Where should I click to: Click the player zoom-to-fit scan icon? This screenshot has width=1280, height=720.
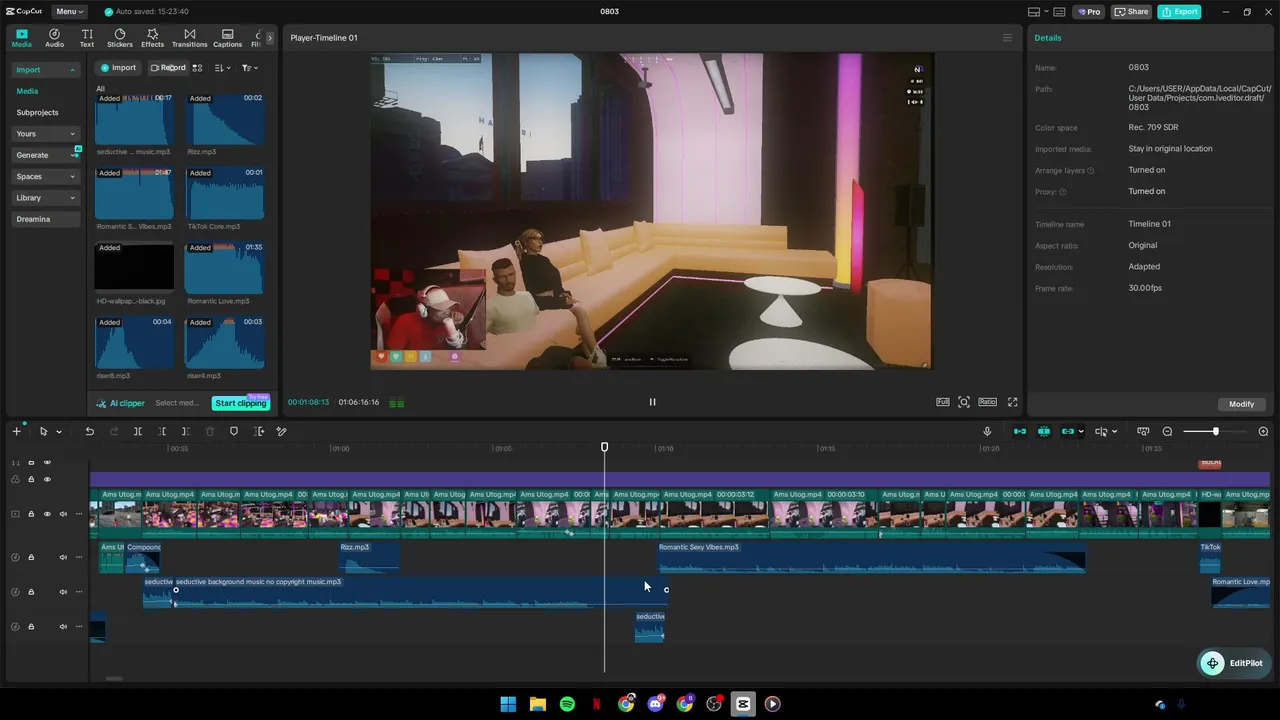(x=964, y=402)
